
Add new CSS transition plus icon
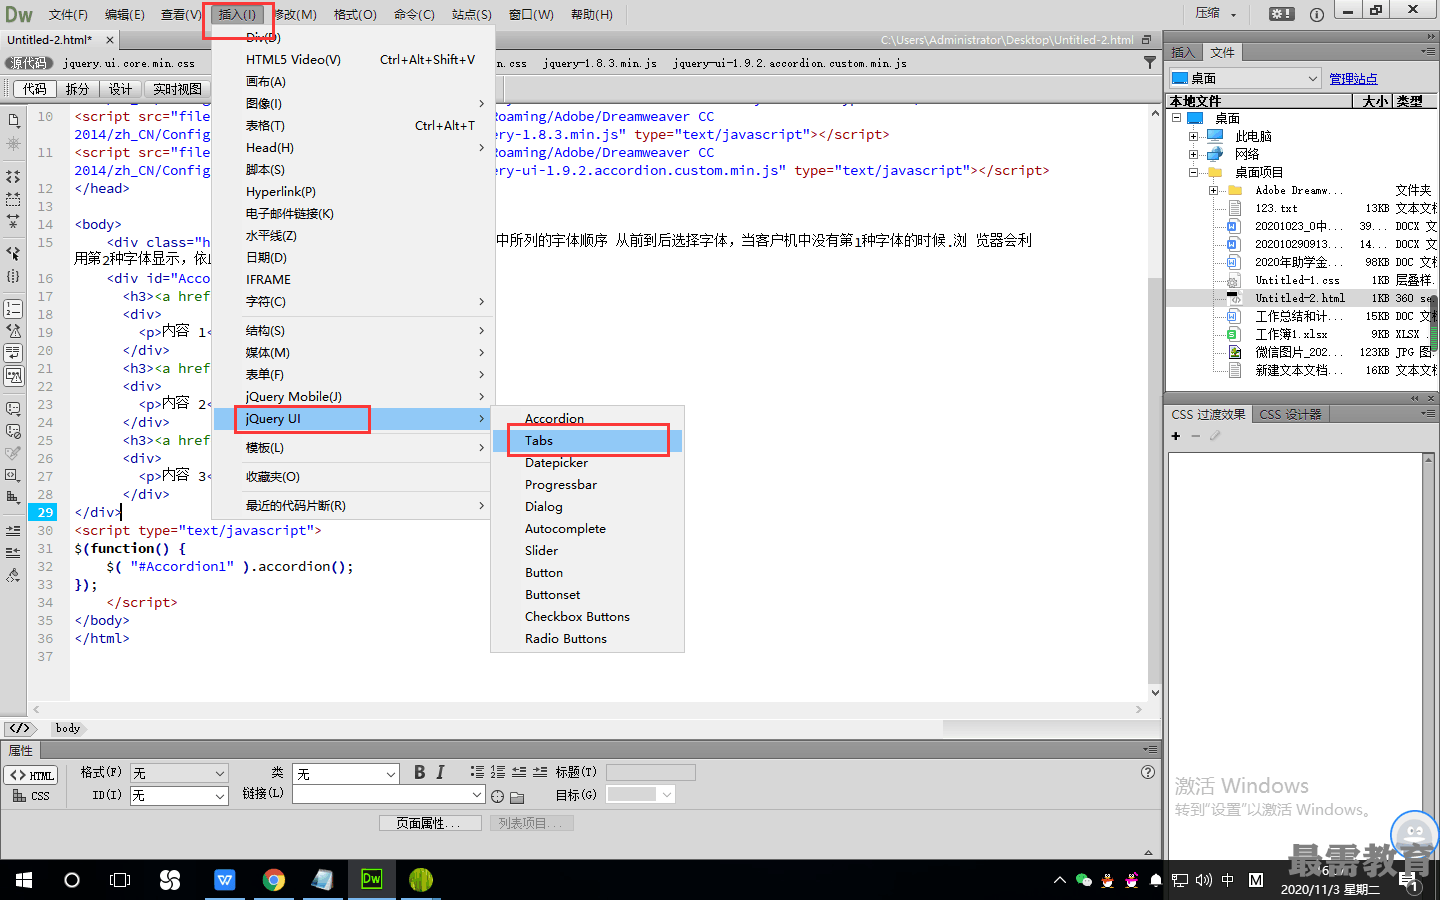pyautogui.click(x=1176, y=436)
